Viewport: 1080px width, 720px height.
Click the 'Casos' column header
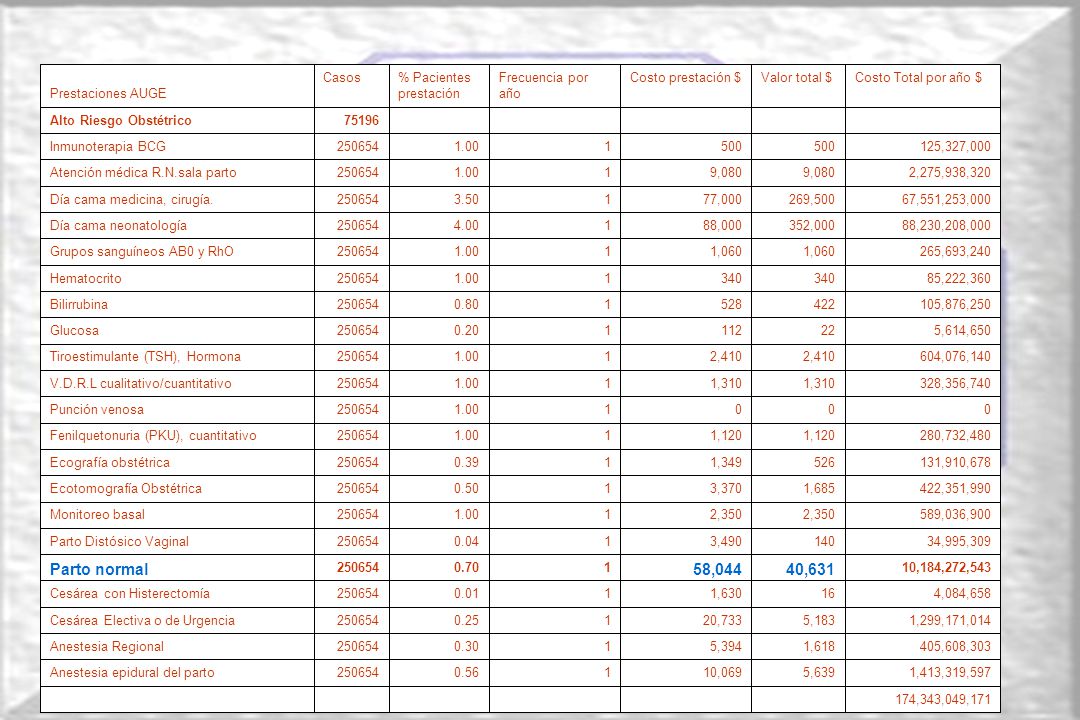342,77
